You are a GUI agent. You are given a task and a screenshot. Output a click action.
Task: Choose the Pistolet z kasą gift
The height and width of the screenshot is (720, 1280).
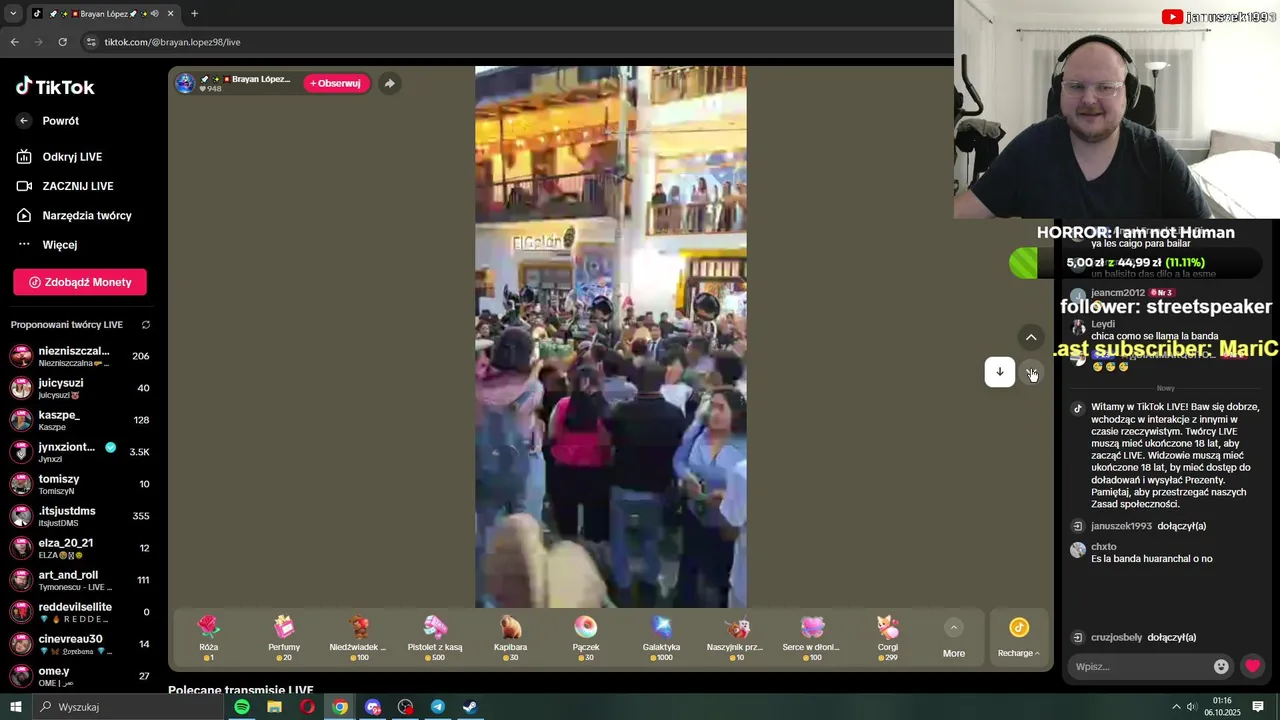(x=435, y=637)
